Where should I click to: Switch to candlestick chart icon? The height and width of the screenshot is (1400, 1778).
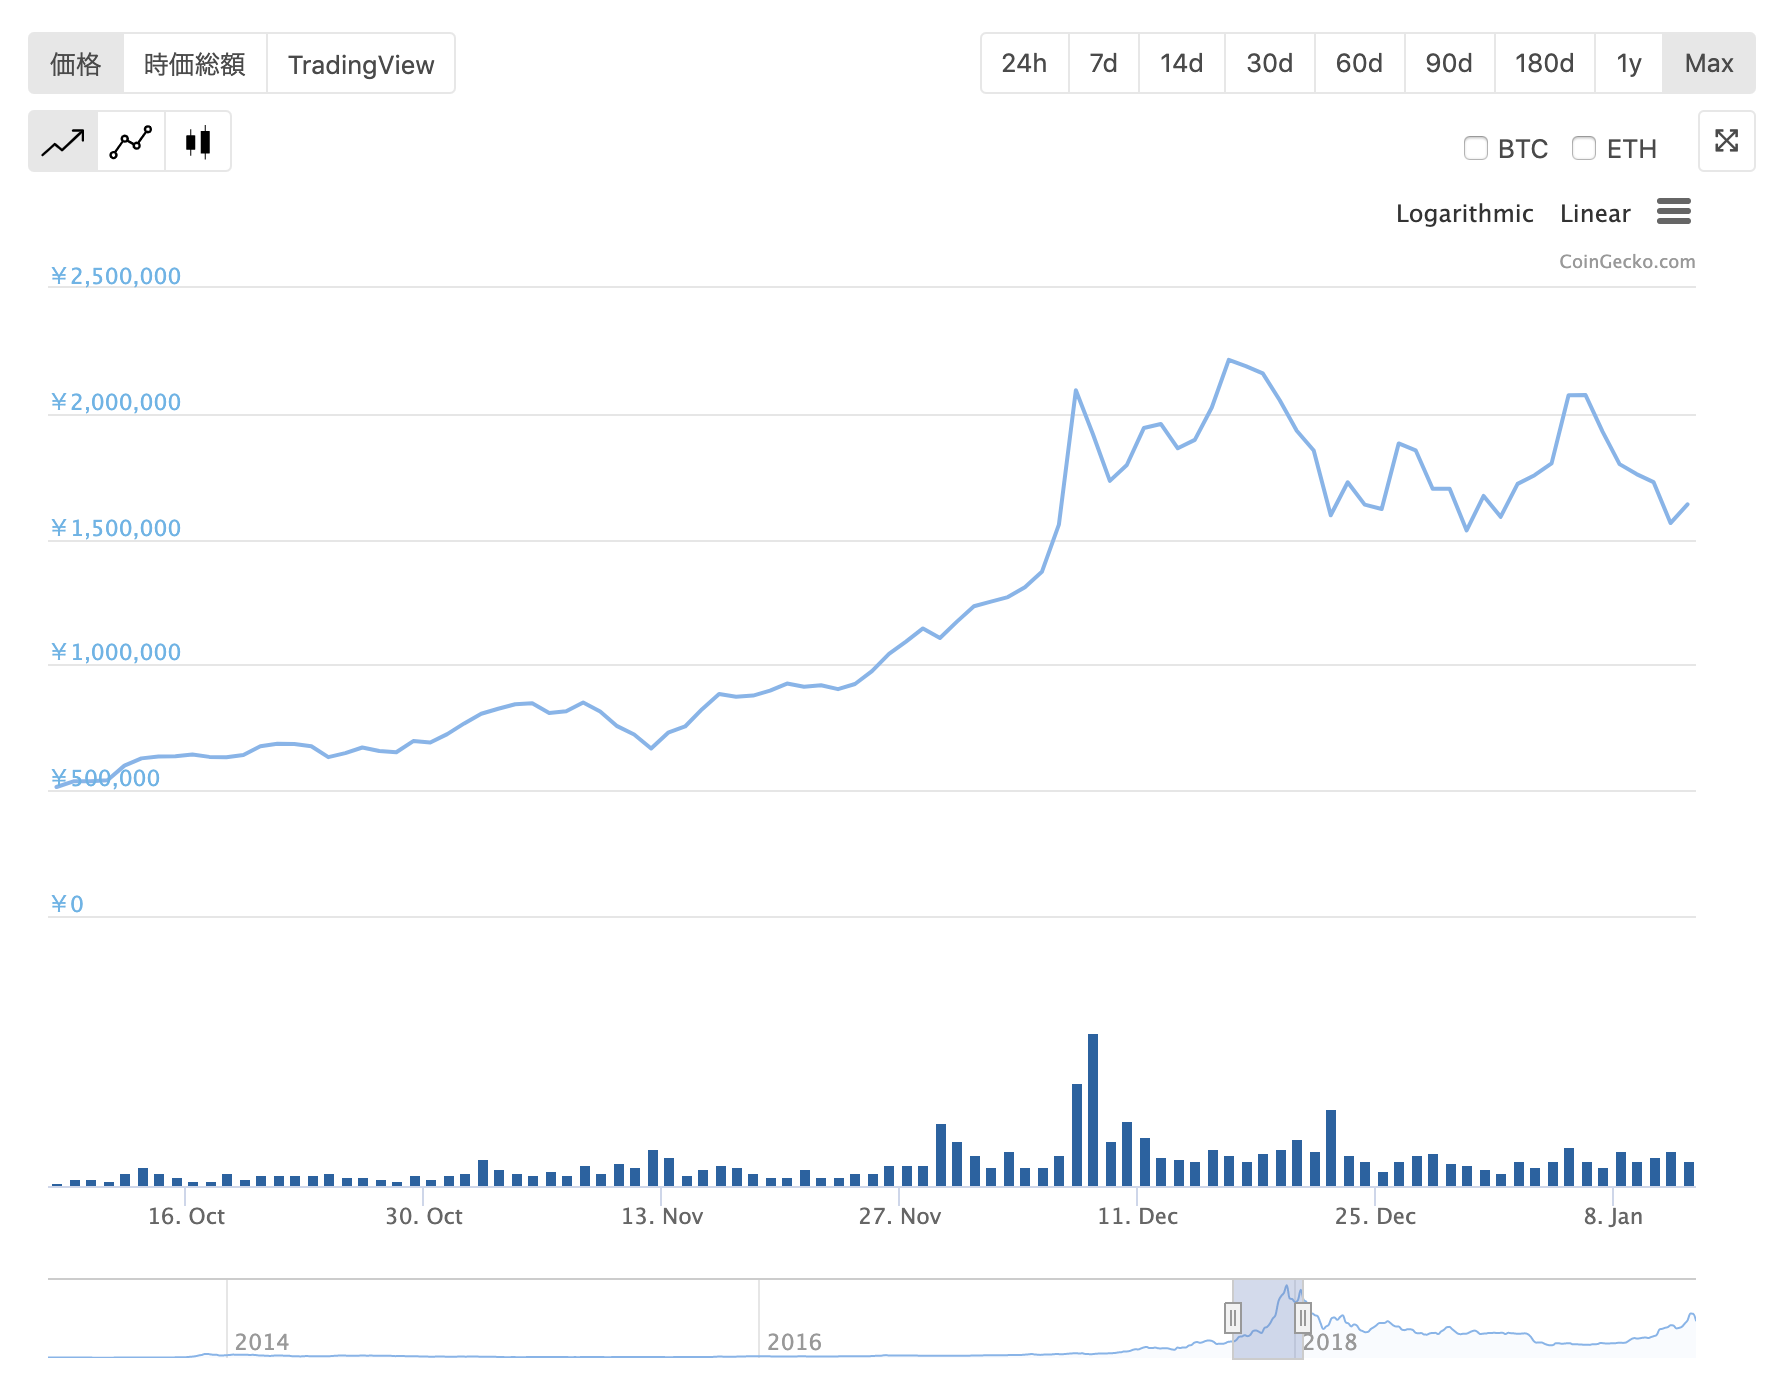(x=198, y=142)
